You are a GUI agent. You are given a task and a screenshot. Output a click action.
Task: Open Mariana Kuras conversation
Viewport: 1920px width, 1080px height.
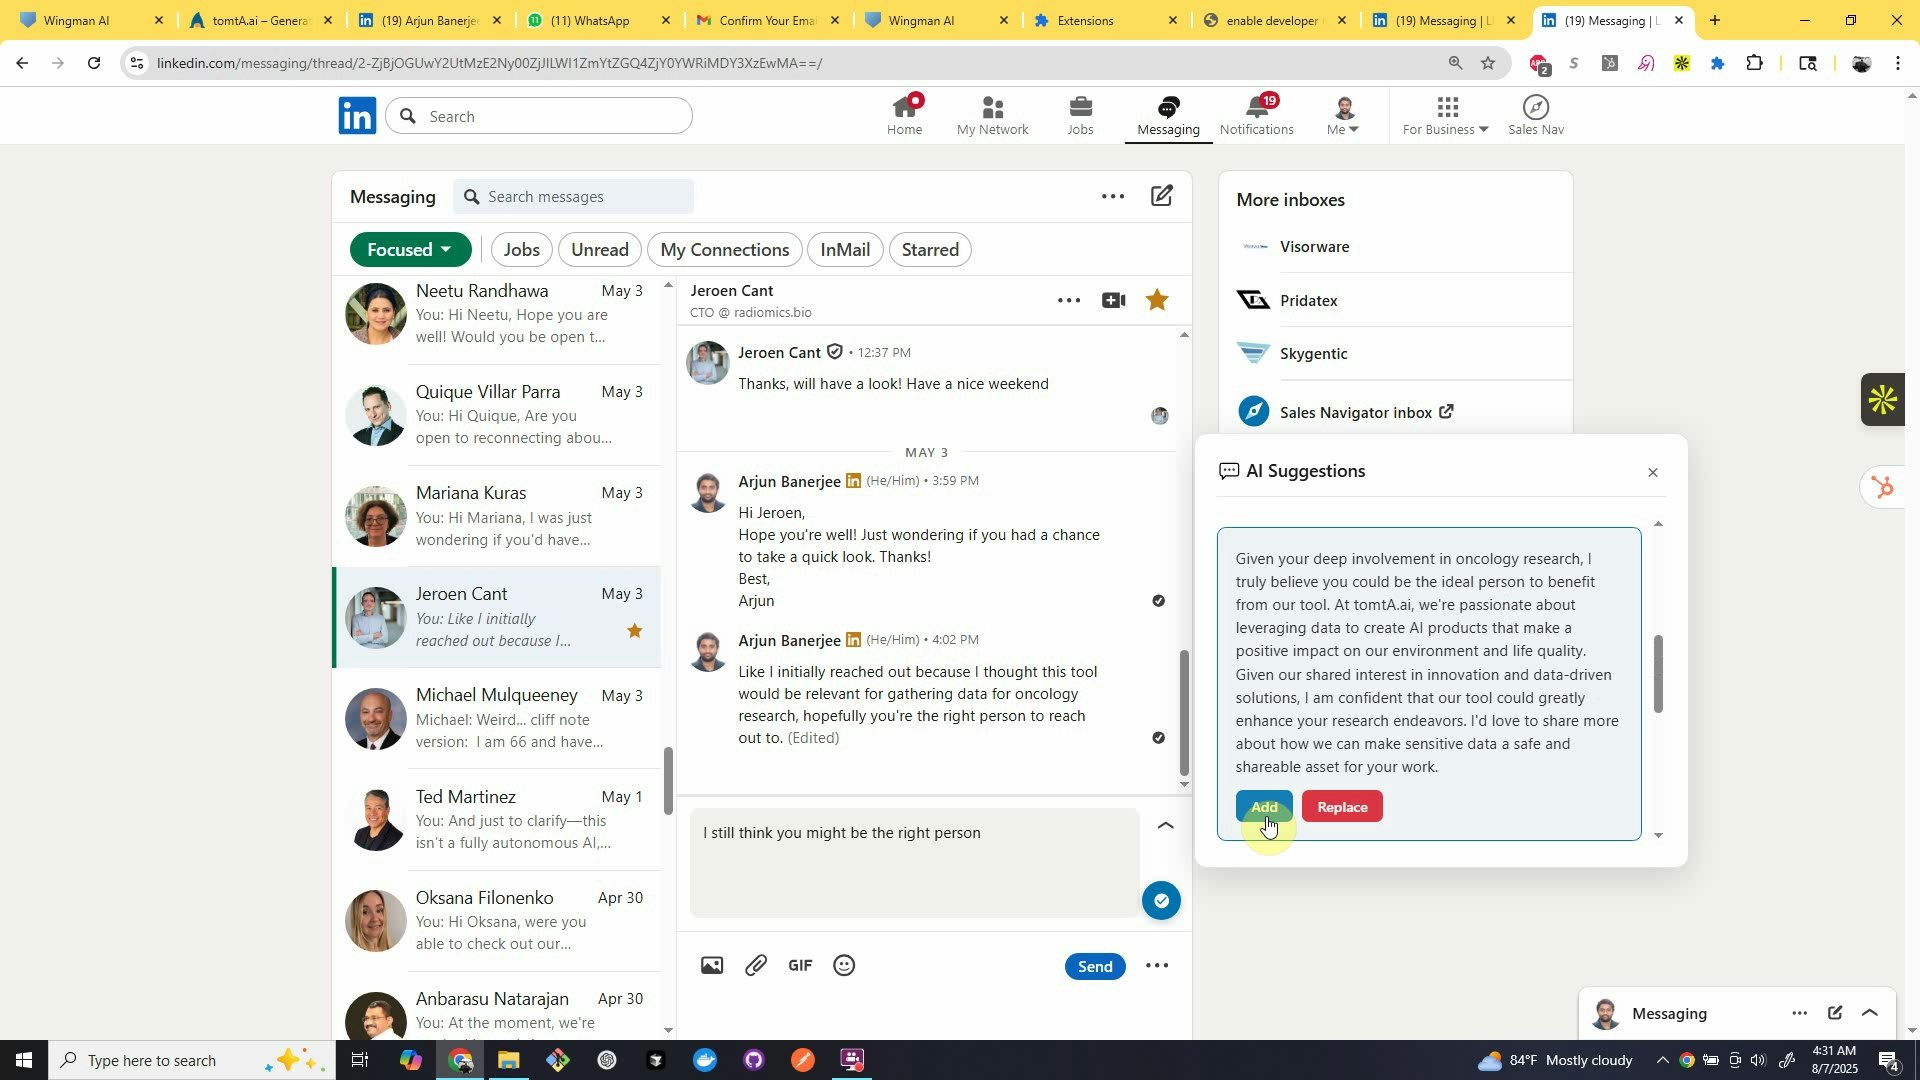click(496, 516)
